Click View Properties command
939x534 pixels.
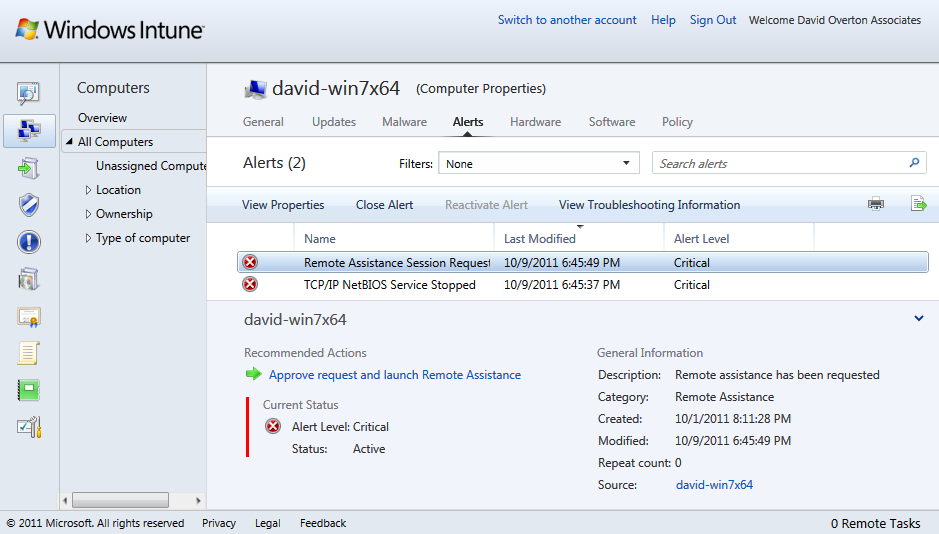[x=283, y=205]
